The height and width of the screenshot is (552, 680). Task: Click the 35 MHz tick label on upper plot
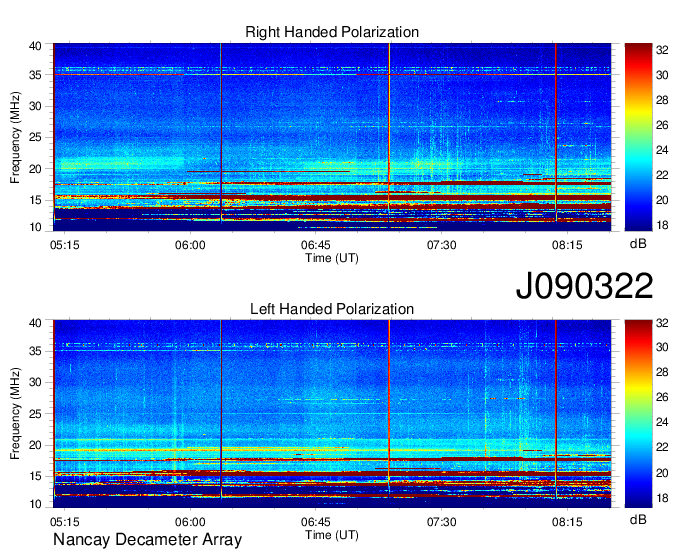pyautogui.click(x=35, y=75)
